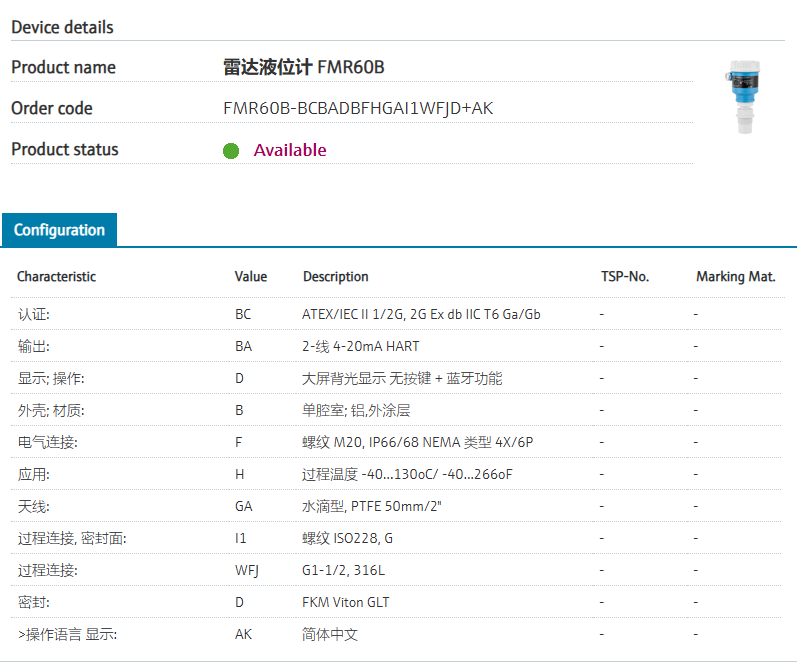Click the Value column header
797x662 pixels.
click(x=251, y=276)
